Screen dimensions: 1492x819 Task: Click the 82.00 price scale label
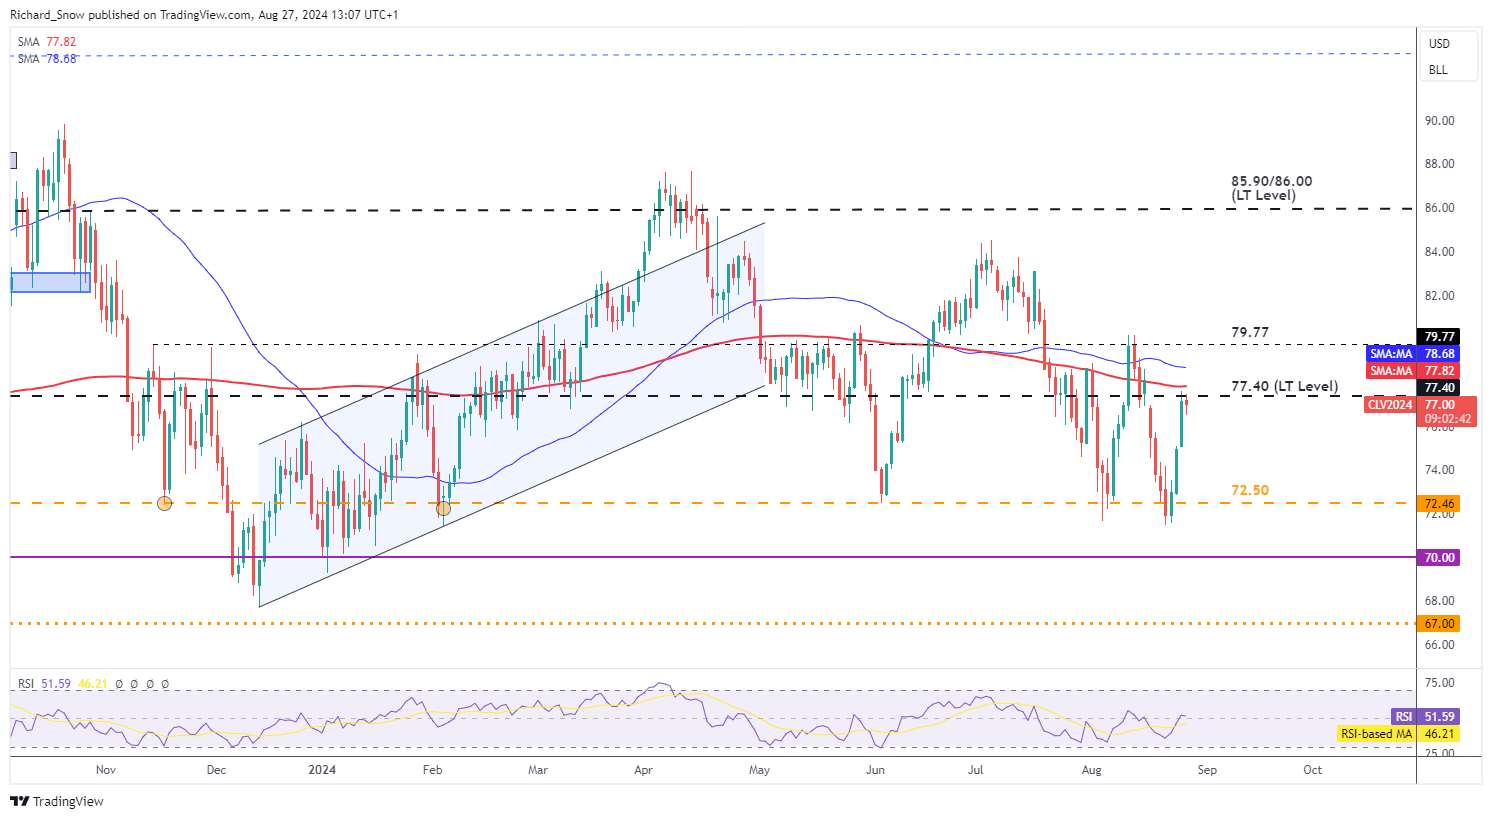[1439, 296]
